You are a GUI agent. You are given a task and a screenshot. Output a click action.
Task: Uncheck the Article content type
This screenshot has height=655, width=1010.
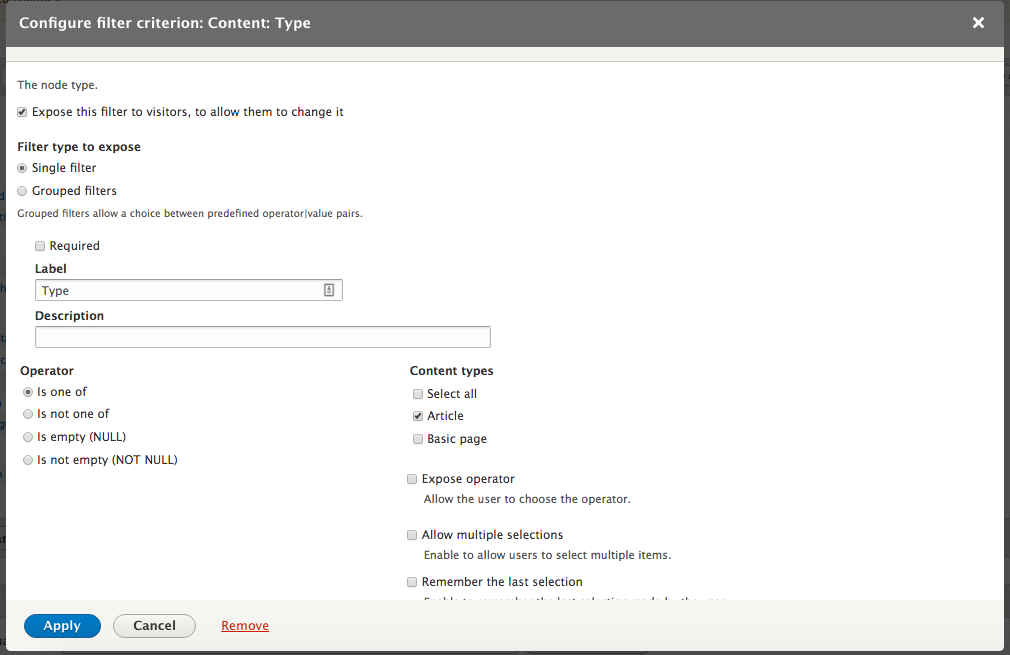418,416
